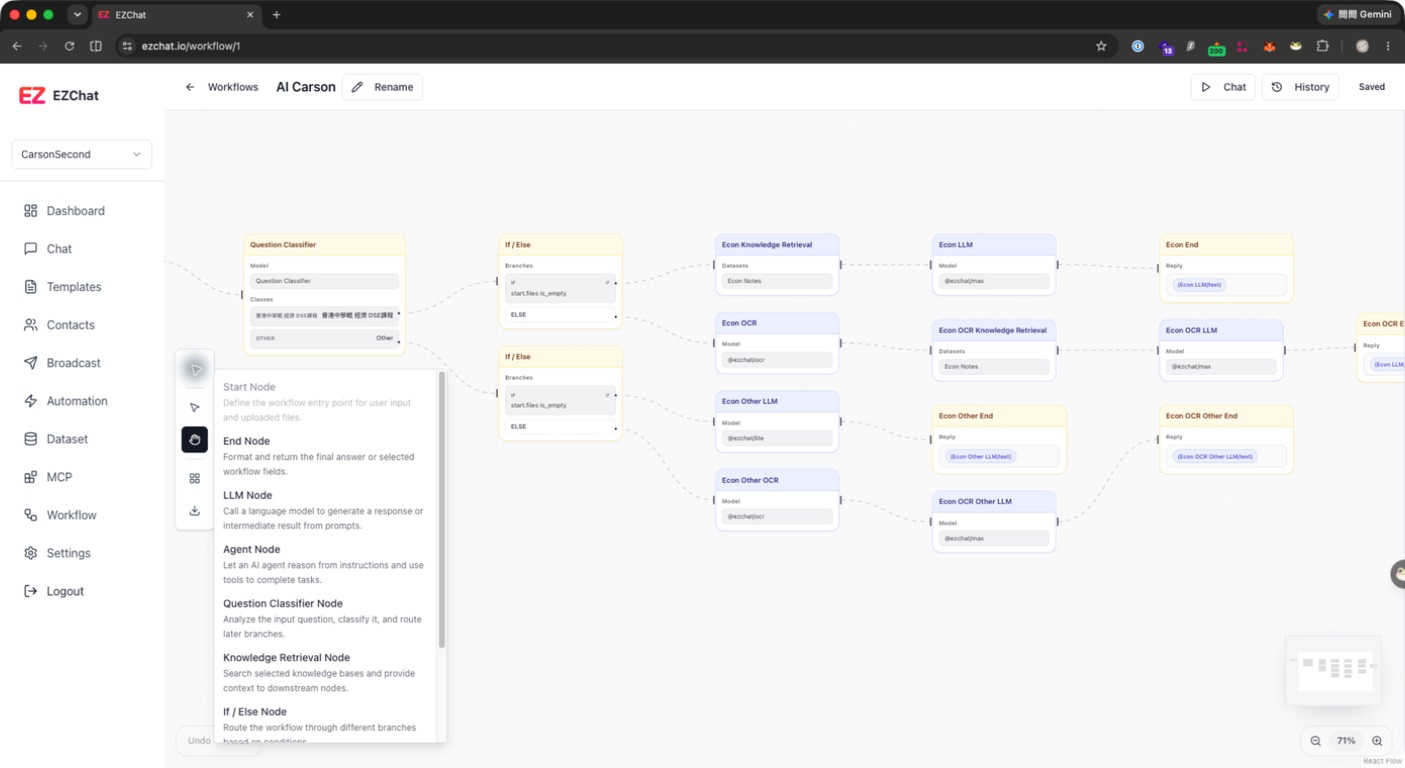Select the Econ OCR Other LLM node
1405x768 pixels.
tap(994, 521)
